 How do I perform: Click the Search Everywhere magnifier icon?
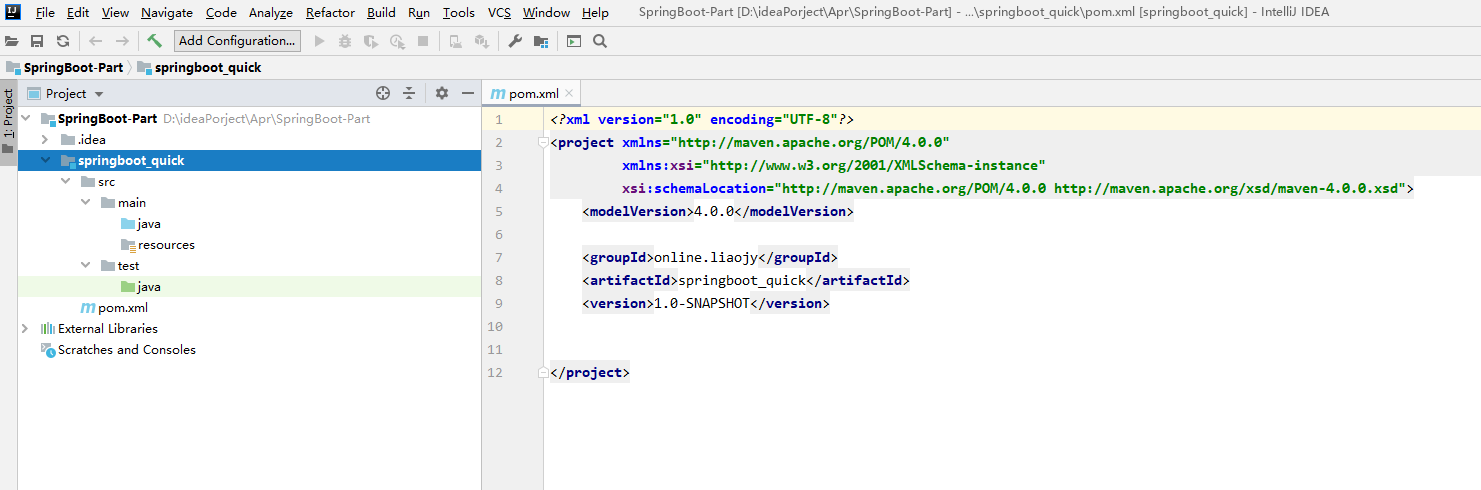click(x=600, y=41)
